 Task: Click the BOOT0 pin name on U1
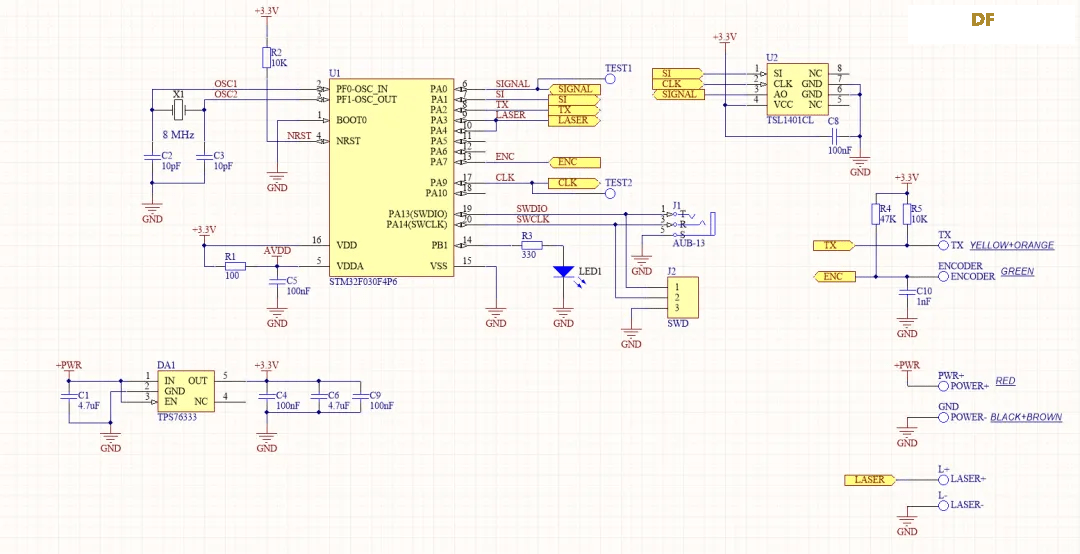[351, 120]
